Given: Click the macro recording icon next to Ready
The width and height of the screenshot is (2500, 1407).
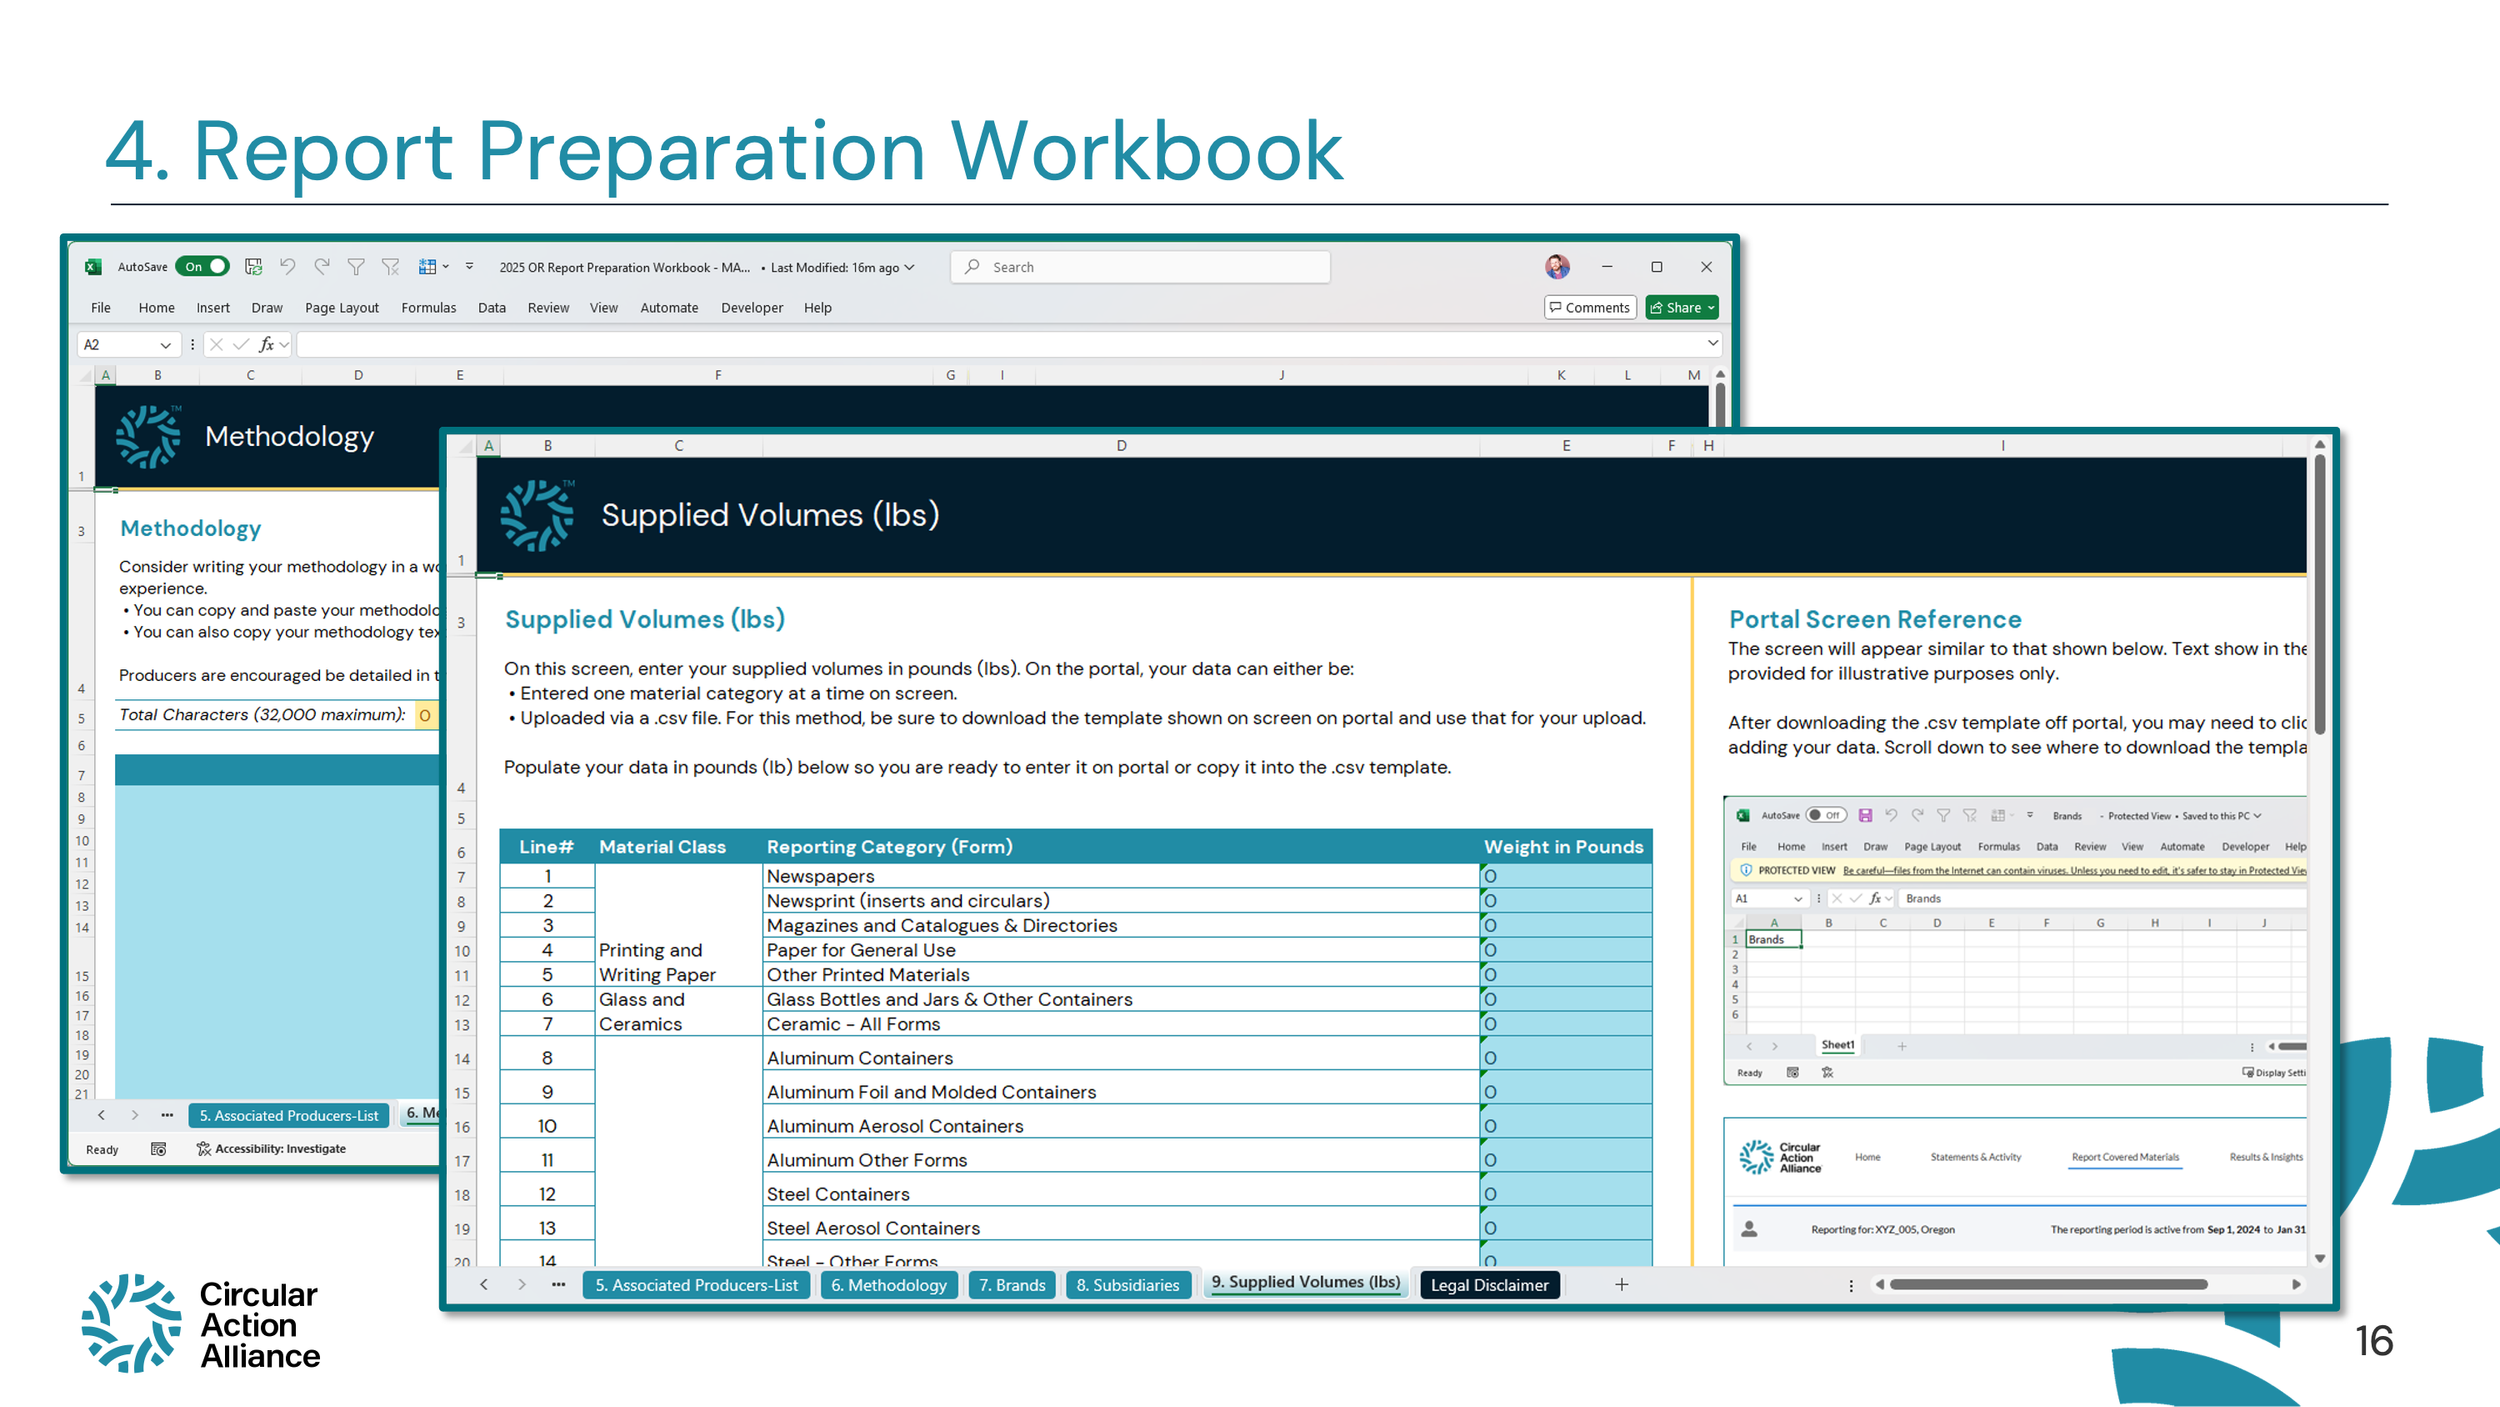Looking at the screenshot, I should [158, 1149].
